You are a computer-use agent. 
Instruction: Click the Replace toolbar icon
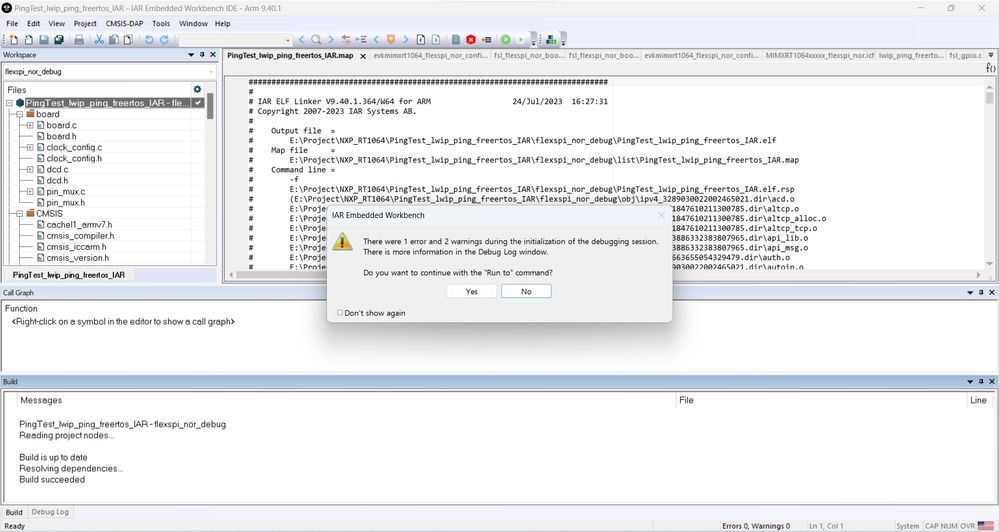[346, 40]
